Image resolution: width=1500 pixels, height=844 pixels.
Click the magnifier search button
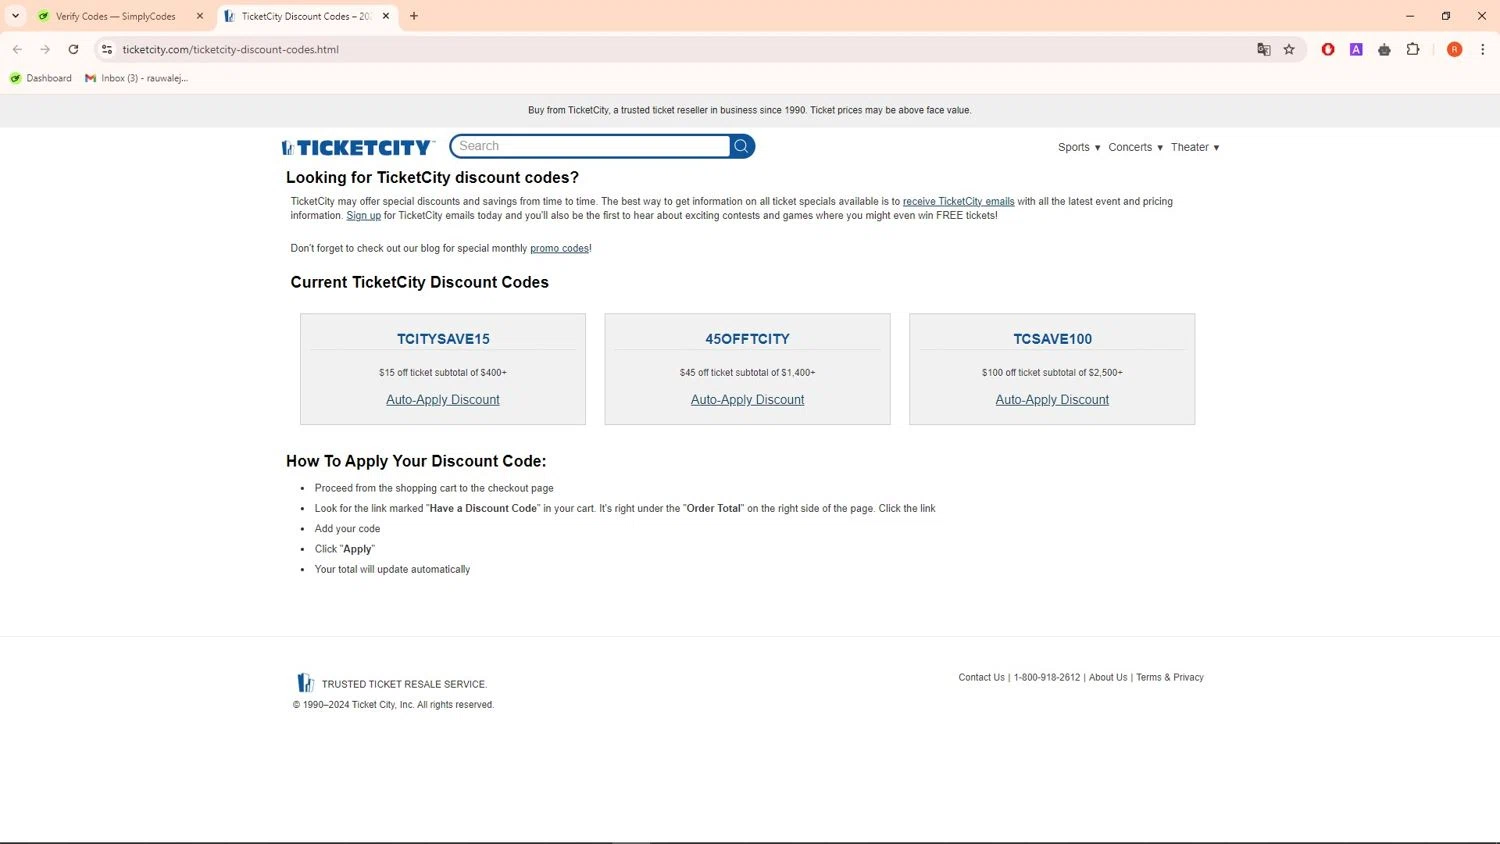pos(741,146)
